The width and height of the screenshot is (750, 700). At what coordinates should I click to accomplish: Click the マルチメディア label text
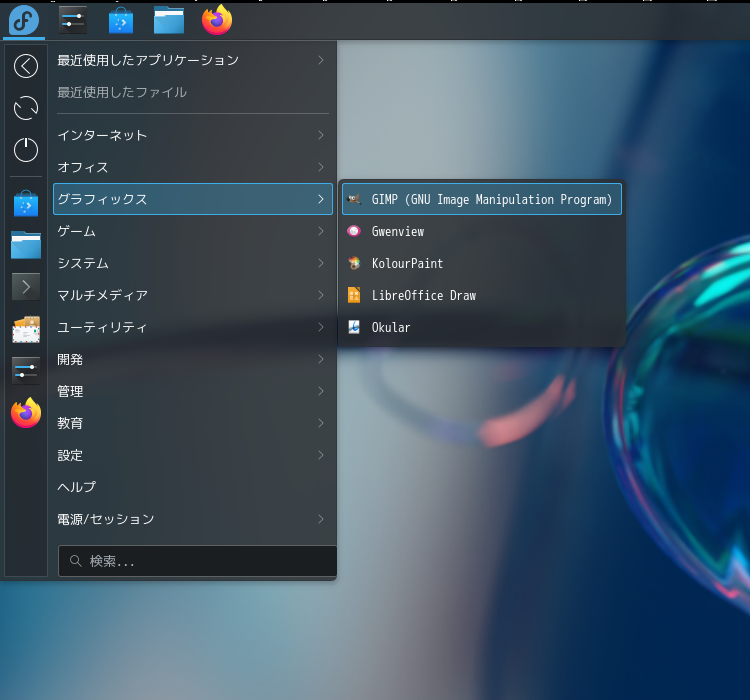tap(102, 295)
